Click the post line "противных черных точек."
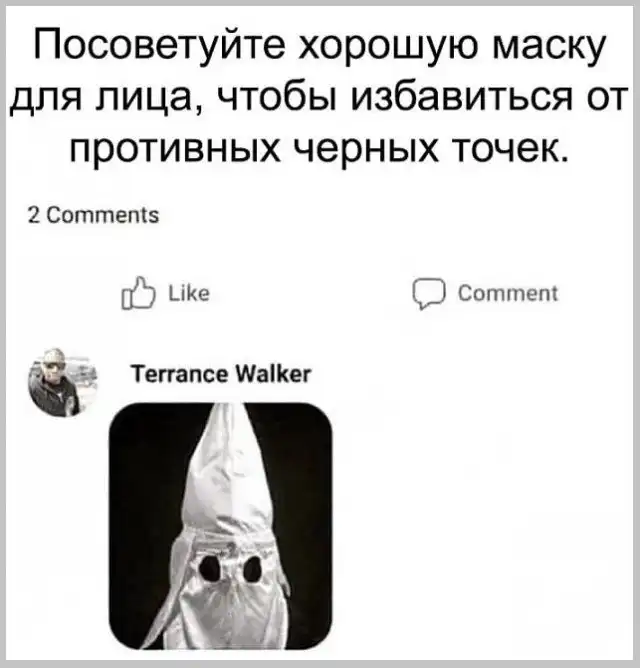Viewport: 640px width, 668px height. coord(319,148)
